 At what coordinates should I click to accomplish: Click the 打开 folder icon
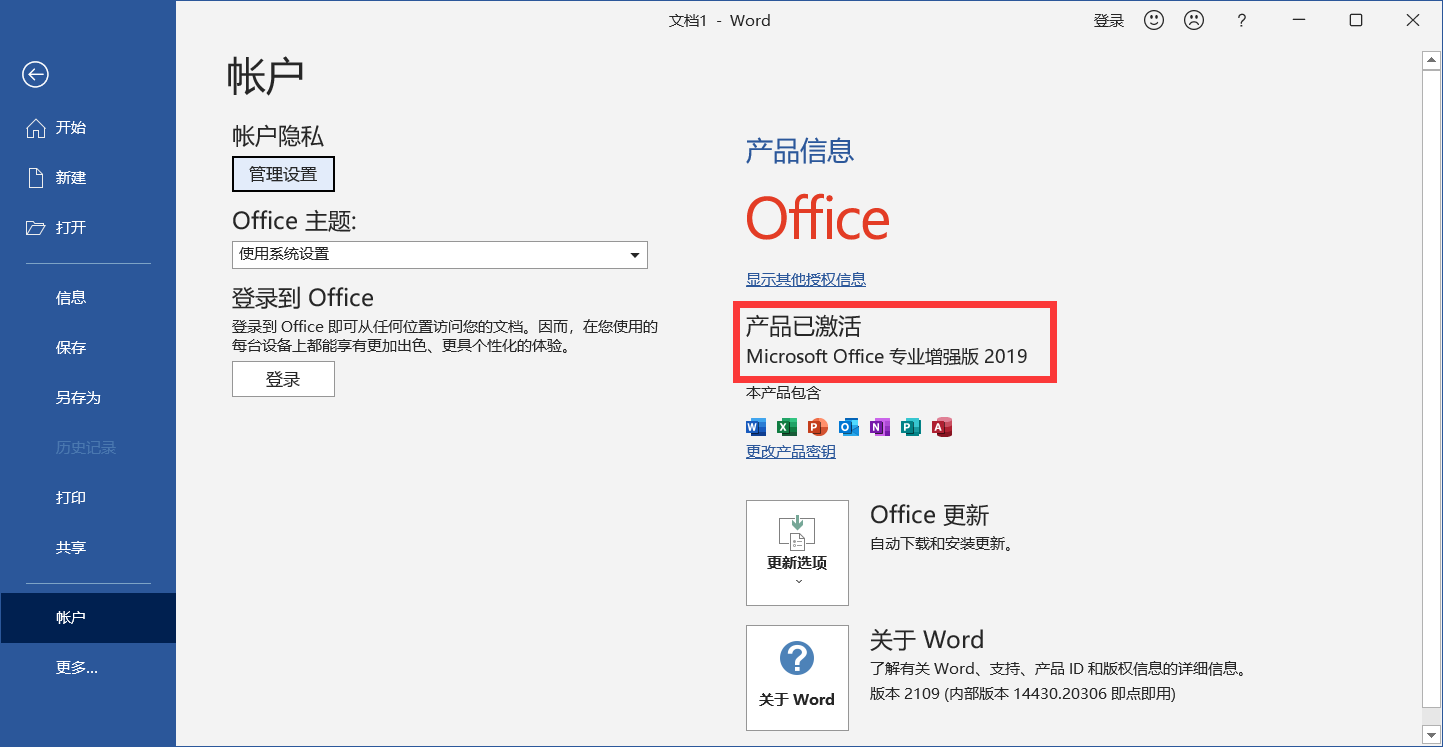coord(36,228)
